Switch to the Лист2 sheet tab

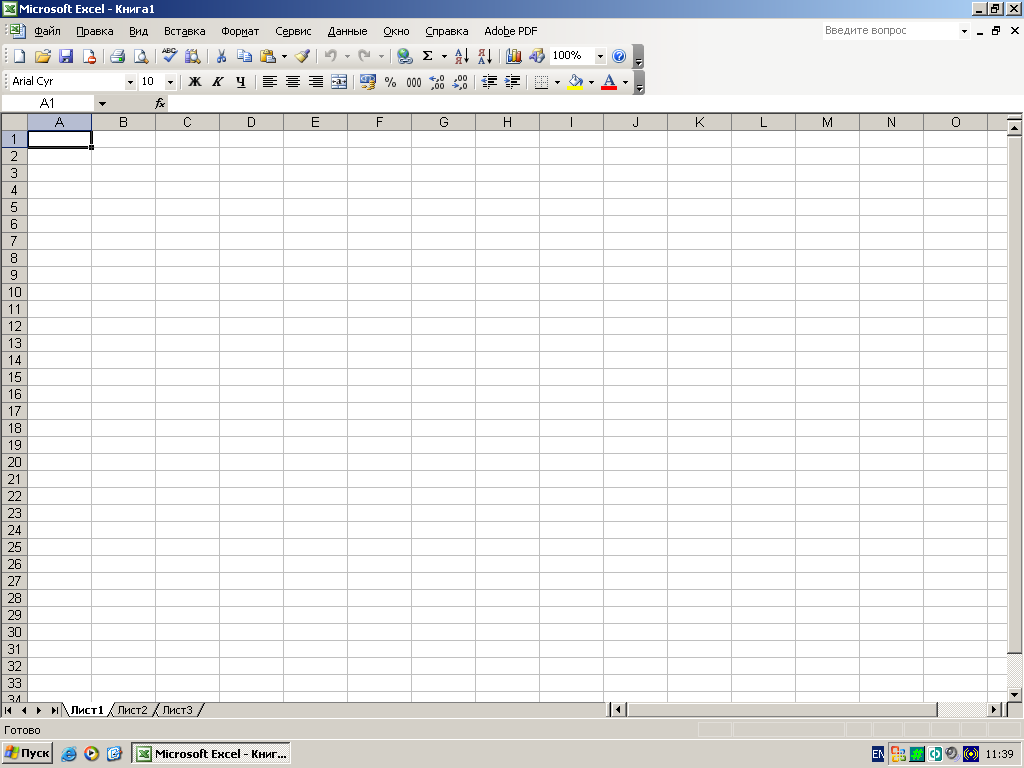[133, 710]
